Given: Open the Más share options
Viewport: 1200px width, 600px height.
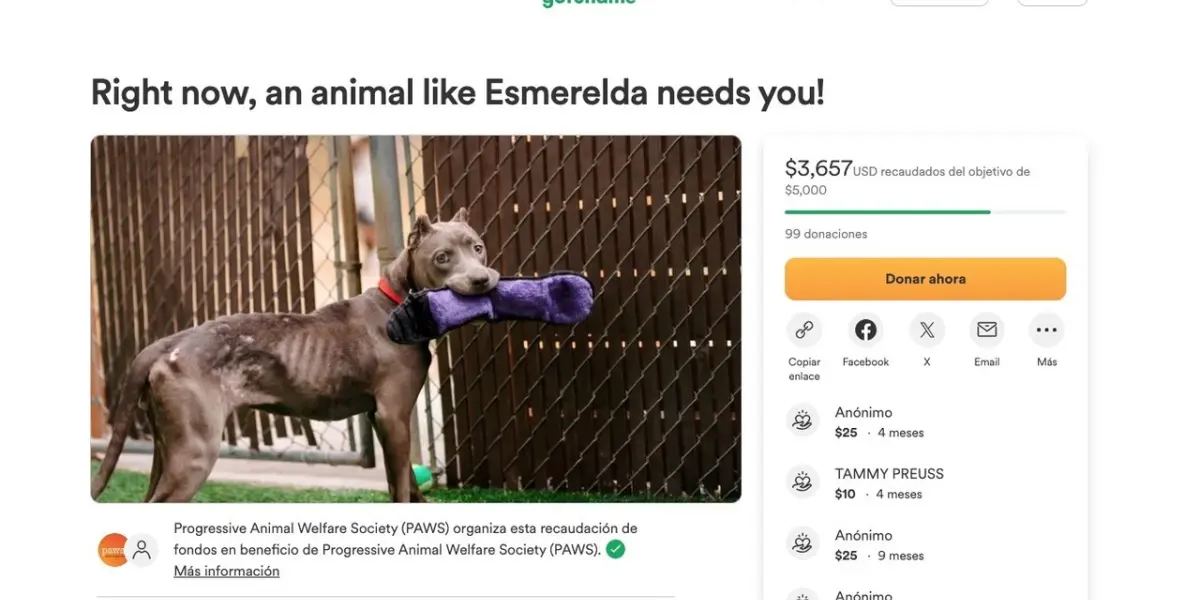Looking at the screenshot, I should pyautogui.click(x=1047, y=330).
